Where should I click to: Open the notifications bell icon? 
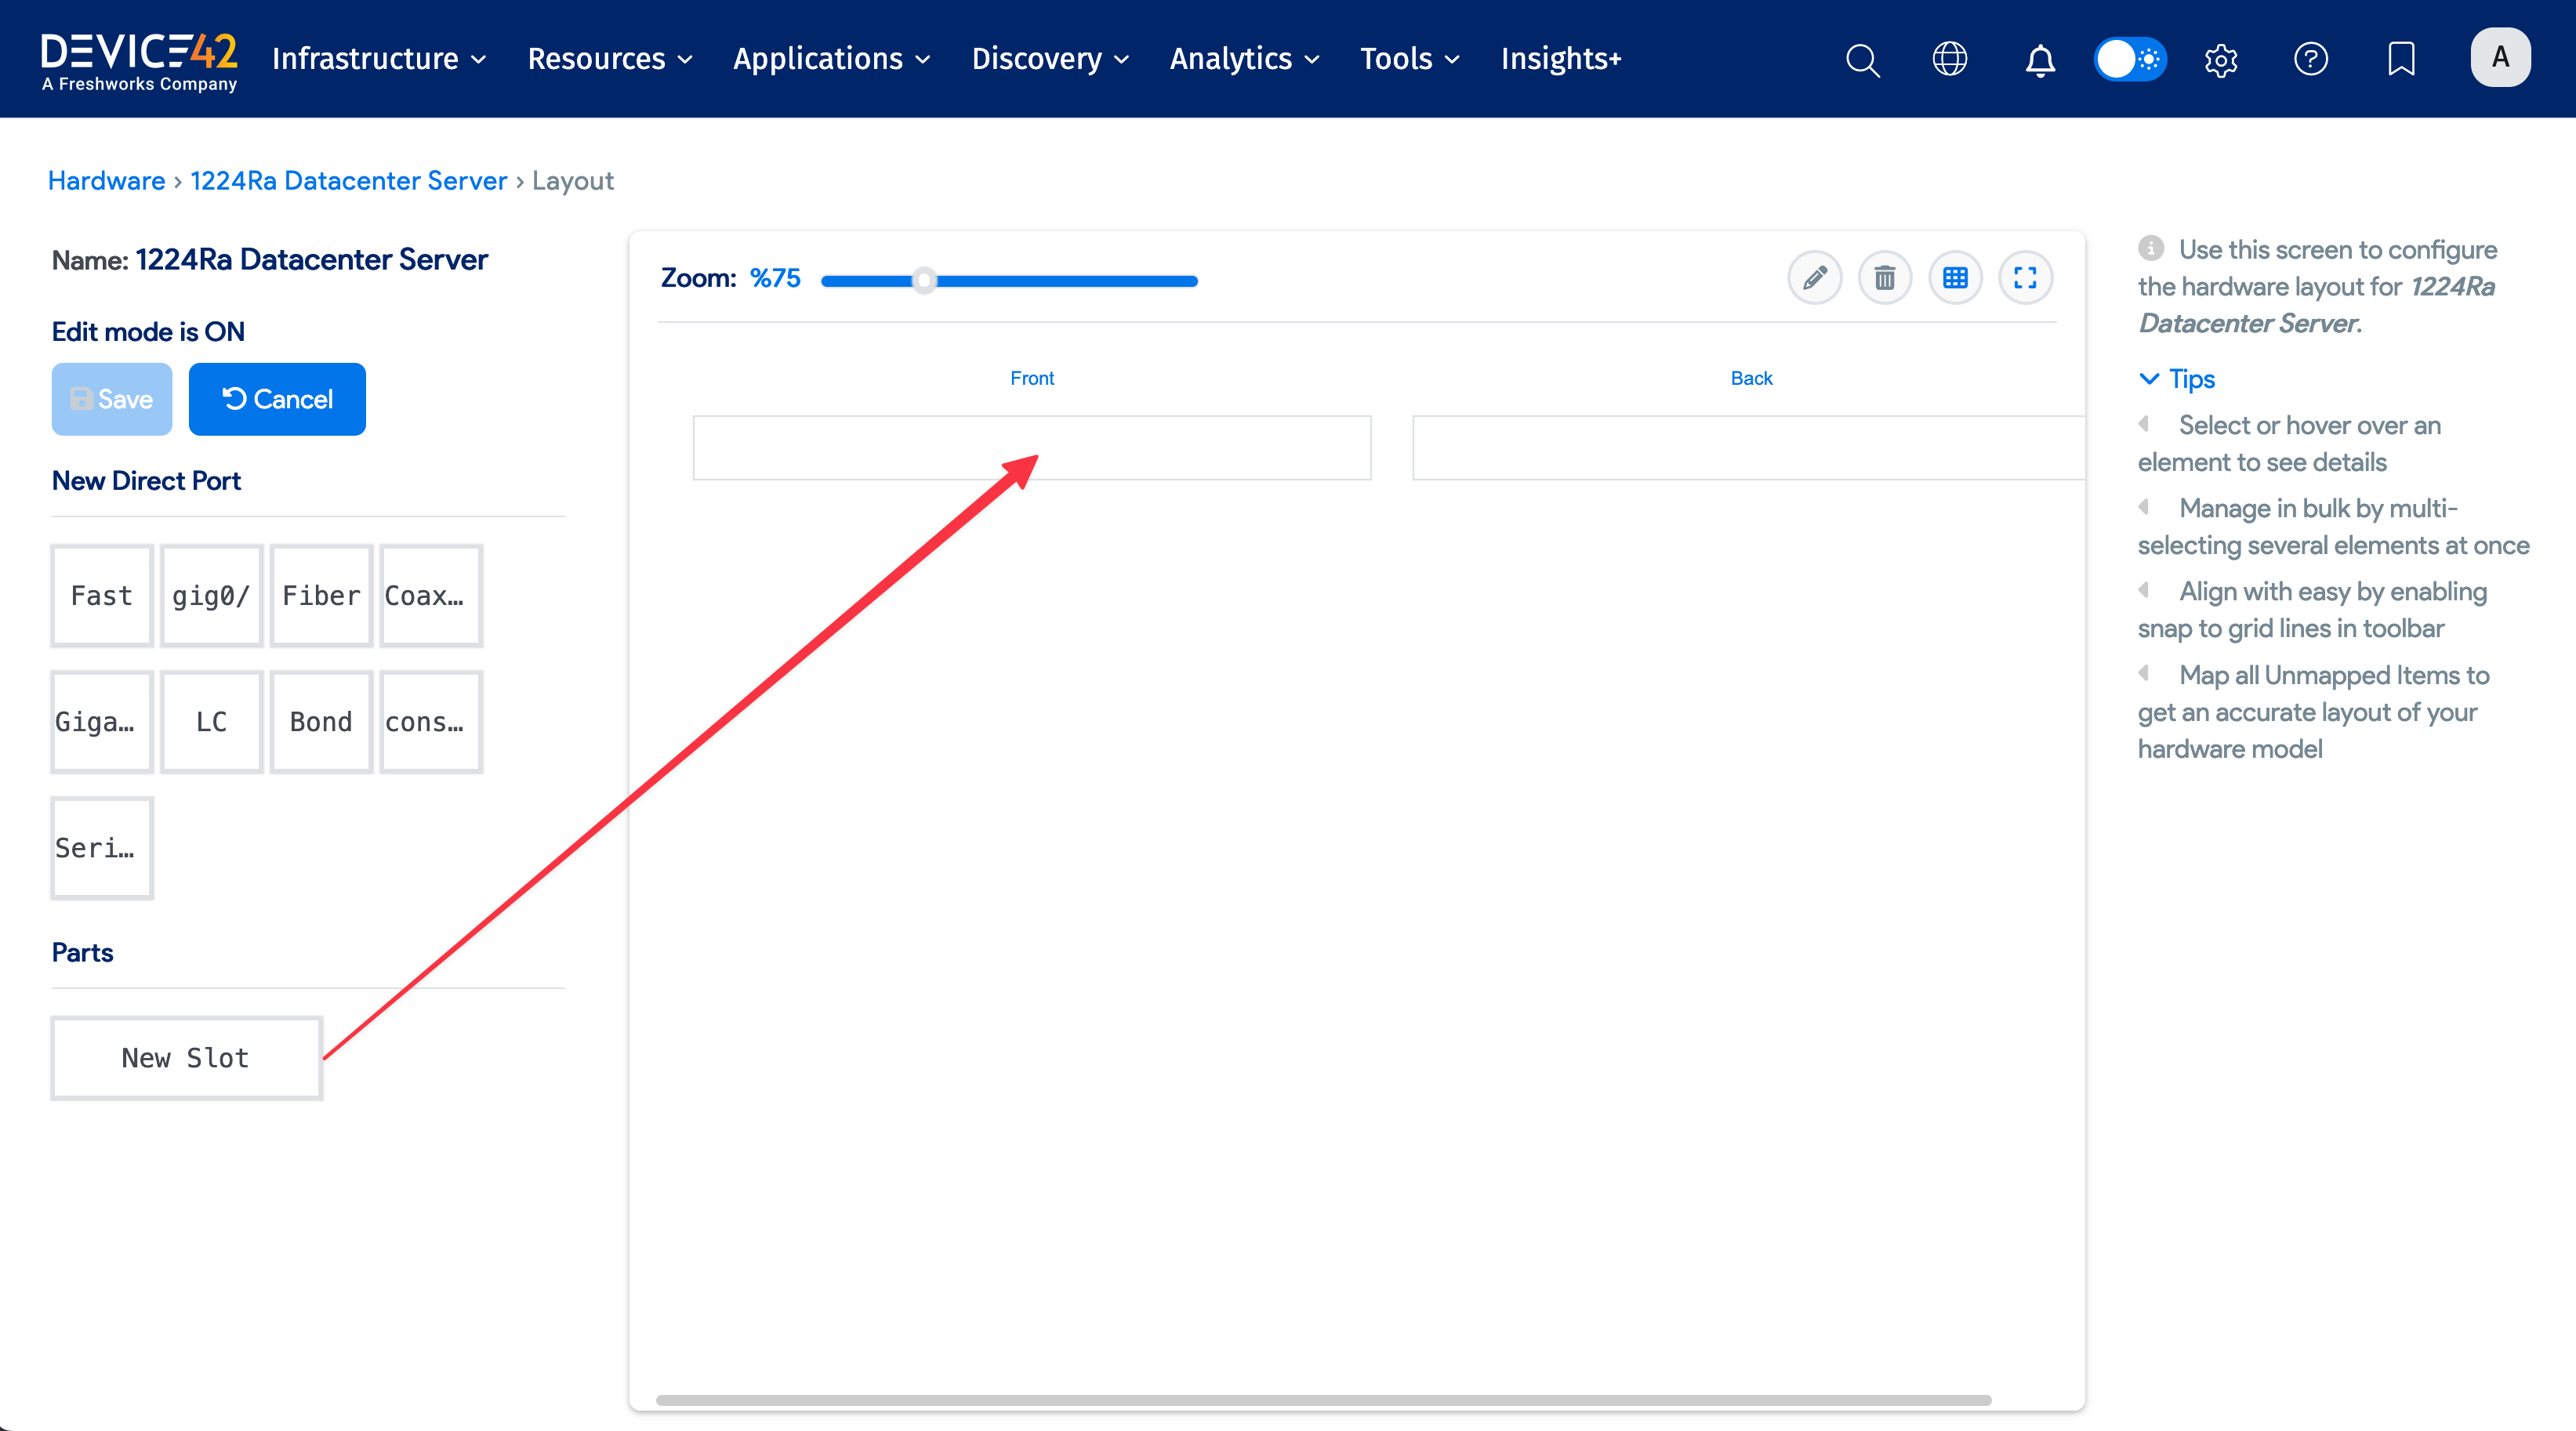tap(2040, 59)
